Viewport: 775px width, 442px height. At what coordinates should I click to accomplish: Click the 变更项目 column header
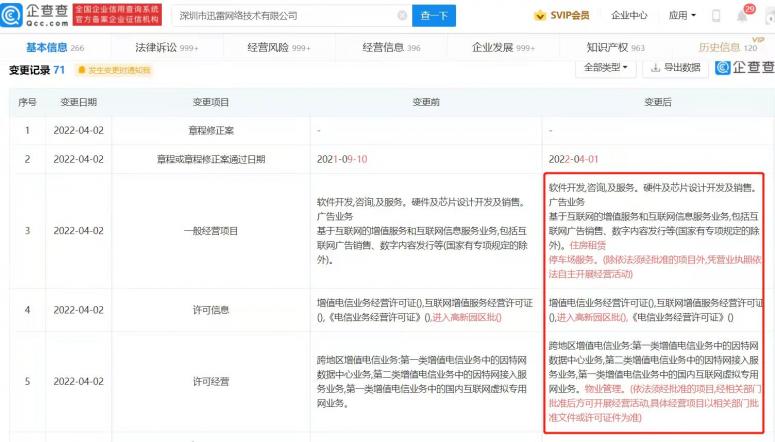pyautogui.click(x=211, y=102)
